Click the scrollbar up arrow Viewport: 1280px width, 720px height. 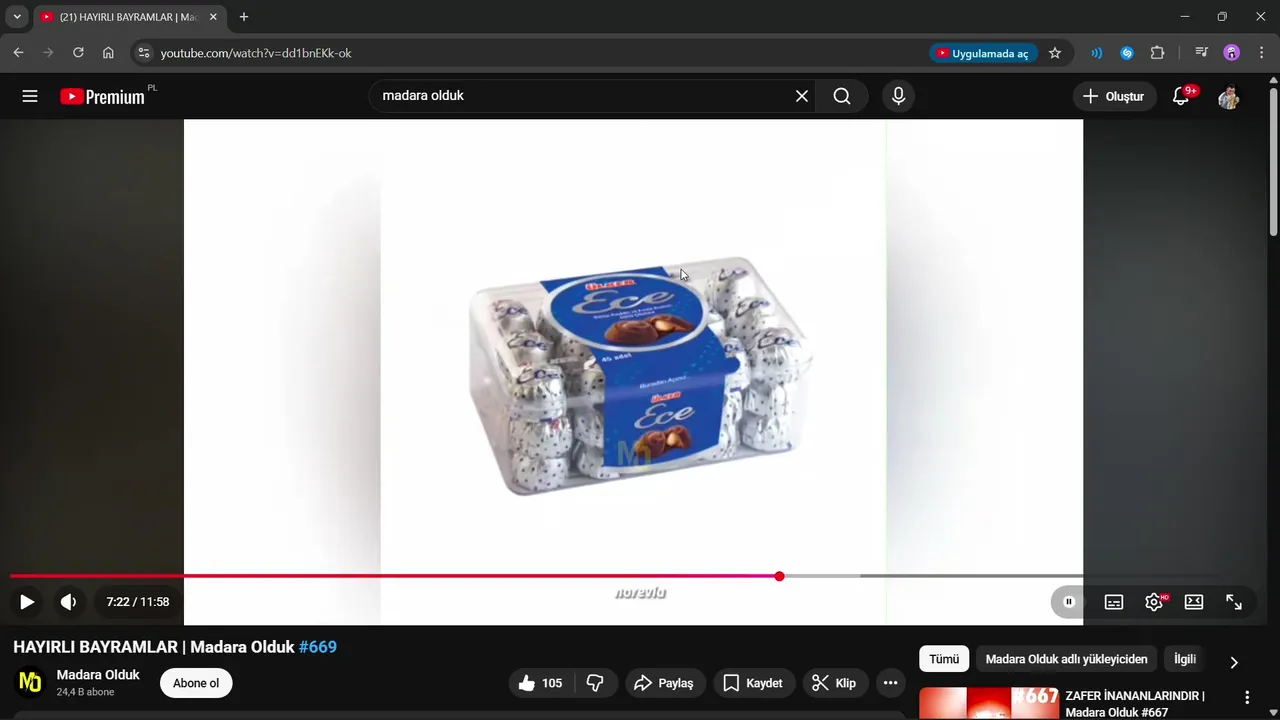[x=1273, y=79]
